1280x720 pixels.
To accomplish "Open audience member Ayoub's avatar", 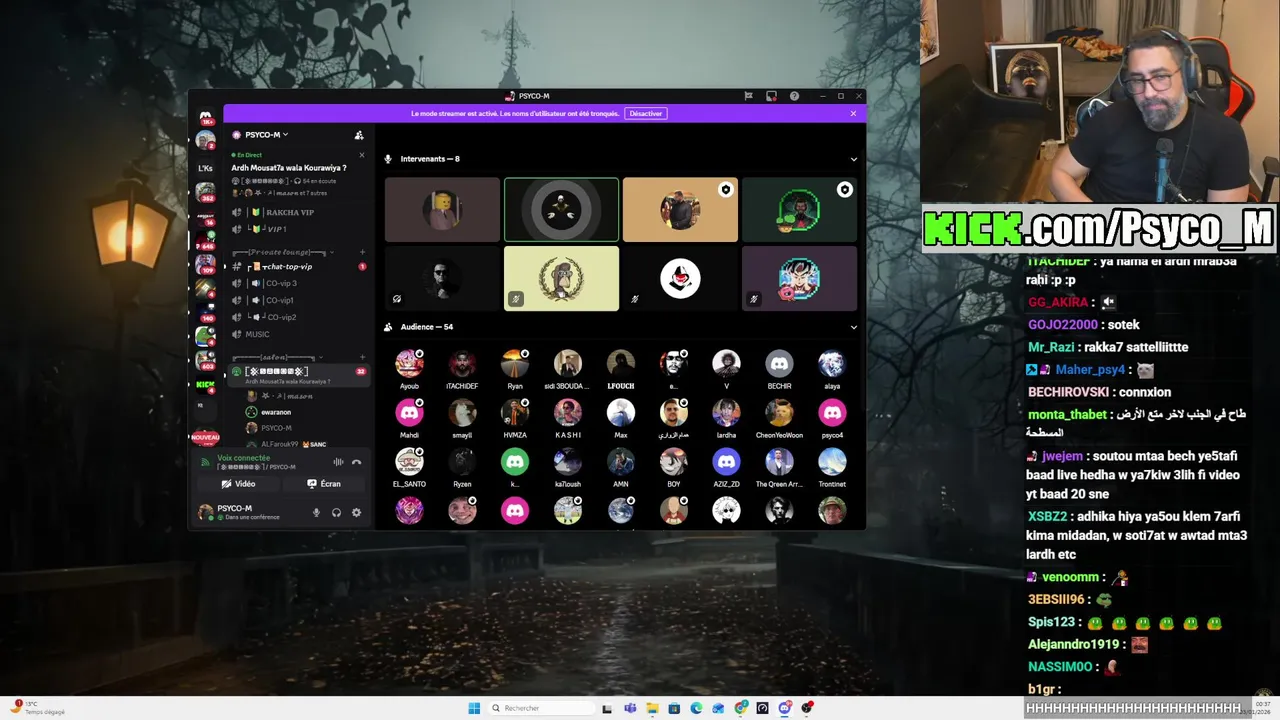I will (409, 364).
